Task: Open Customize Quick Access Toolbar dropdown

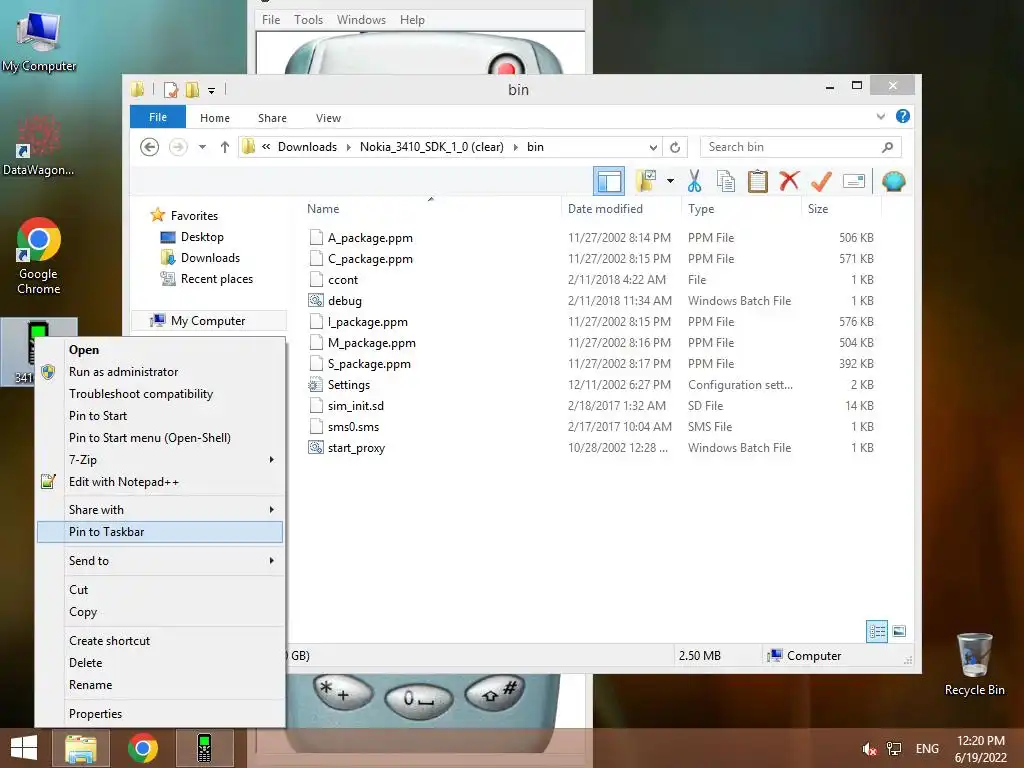Action: click(211, 90)
